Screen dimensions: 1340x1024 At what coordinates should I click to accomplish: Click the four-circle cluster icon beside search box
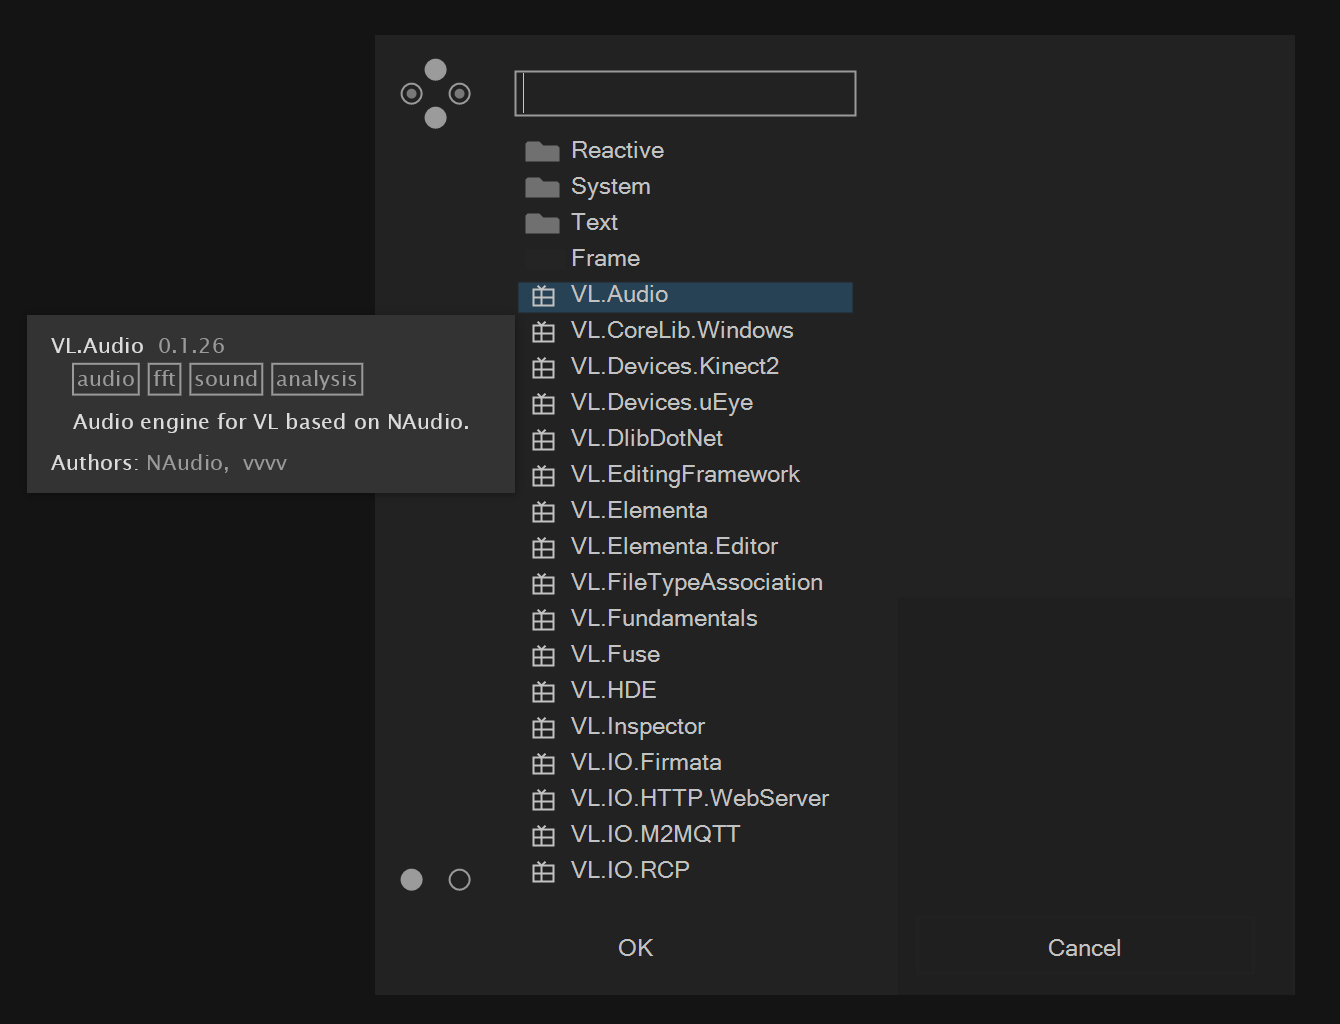[435, 94]
